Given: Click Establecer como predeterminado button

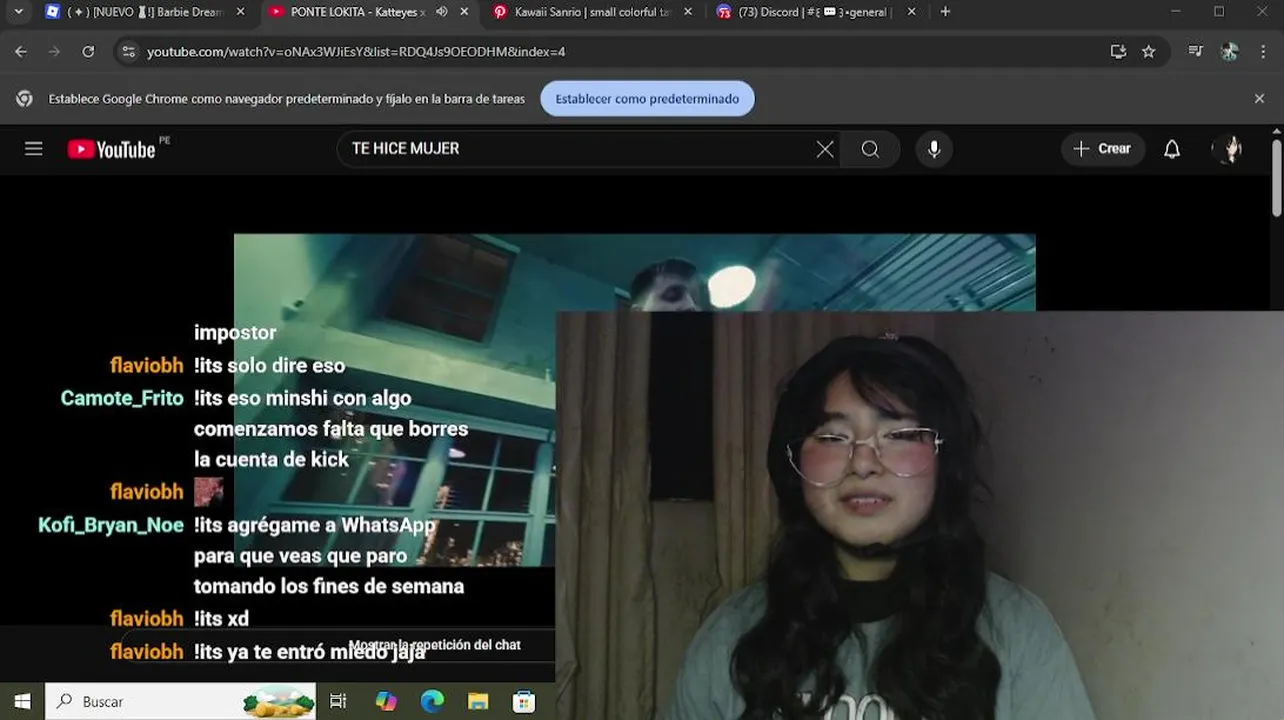Looking at the screenshot, I should pyautogui.click(x=647, y=99).
